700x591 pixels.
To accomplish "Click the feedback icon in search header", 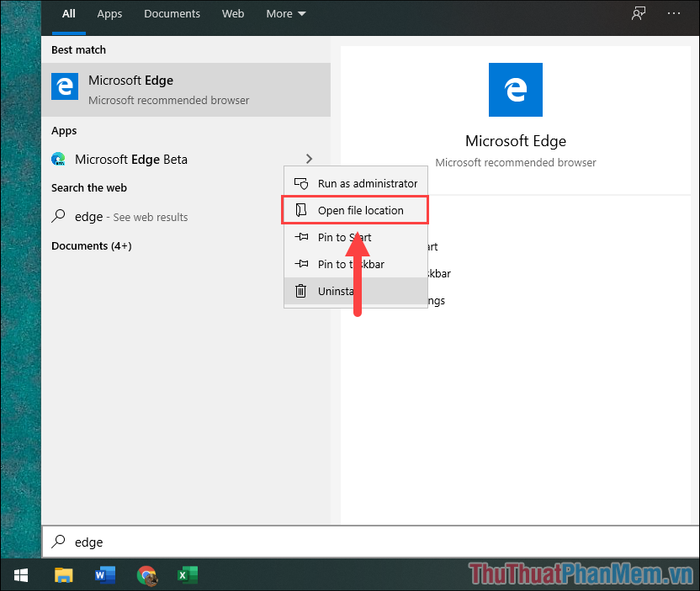I will [x=638, y=13].
